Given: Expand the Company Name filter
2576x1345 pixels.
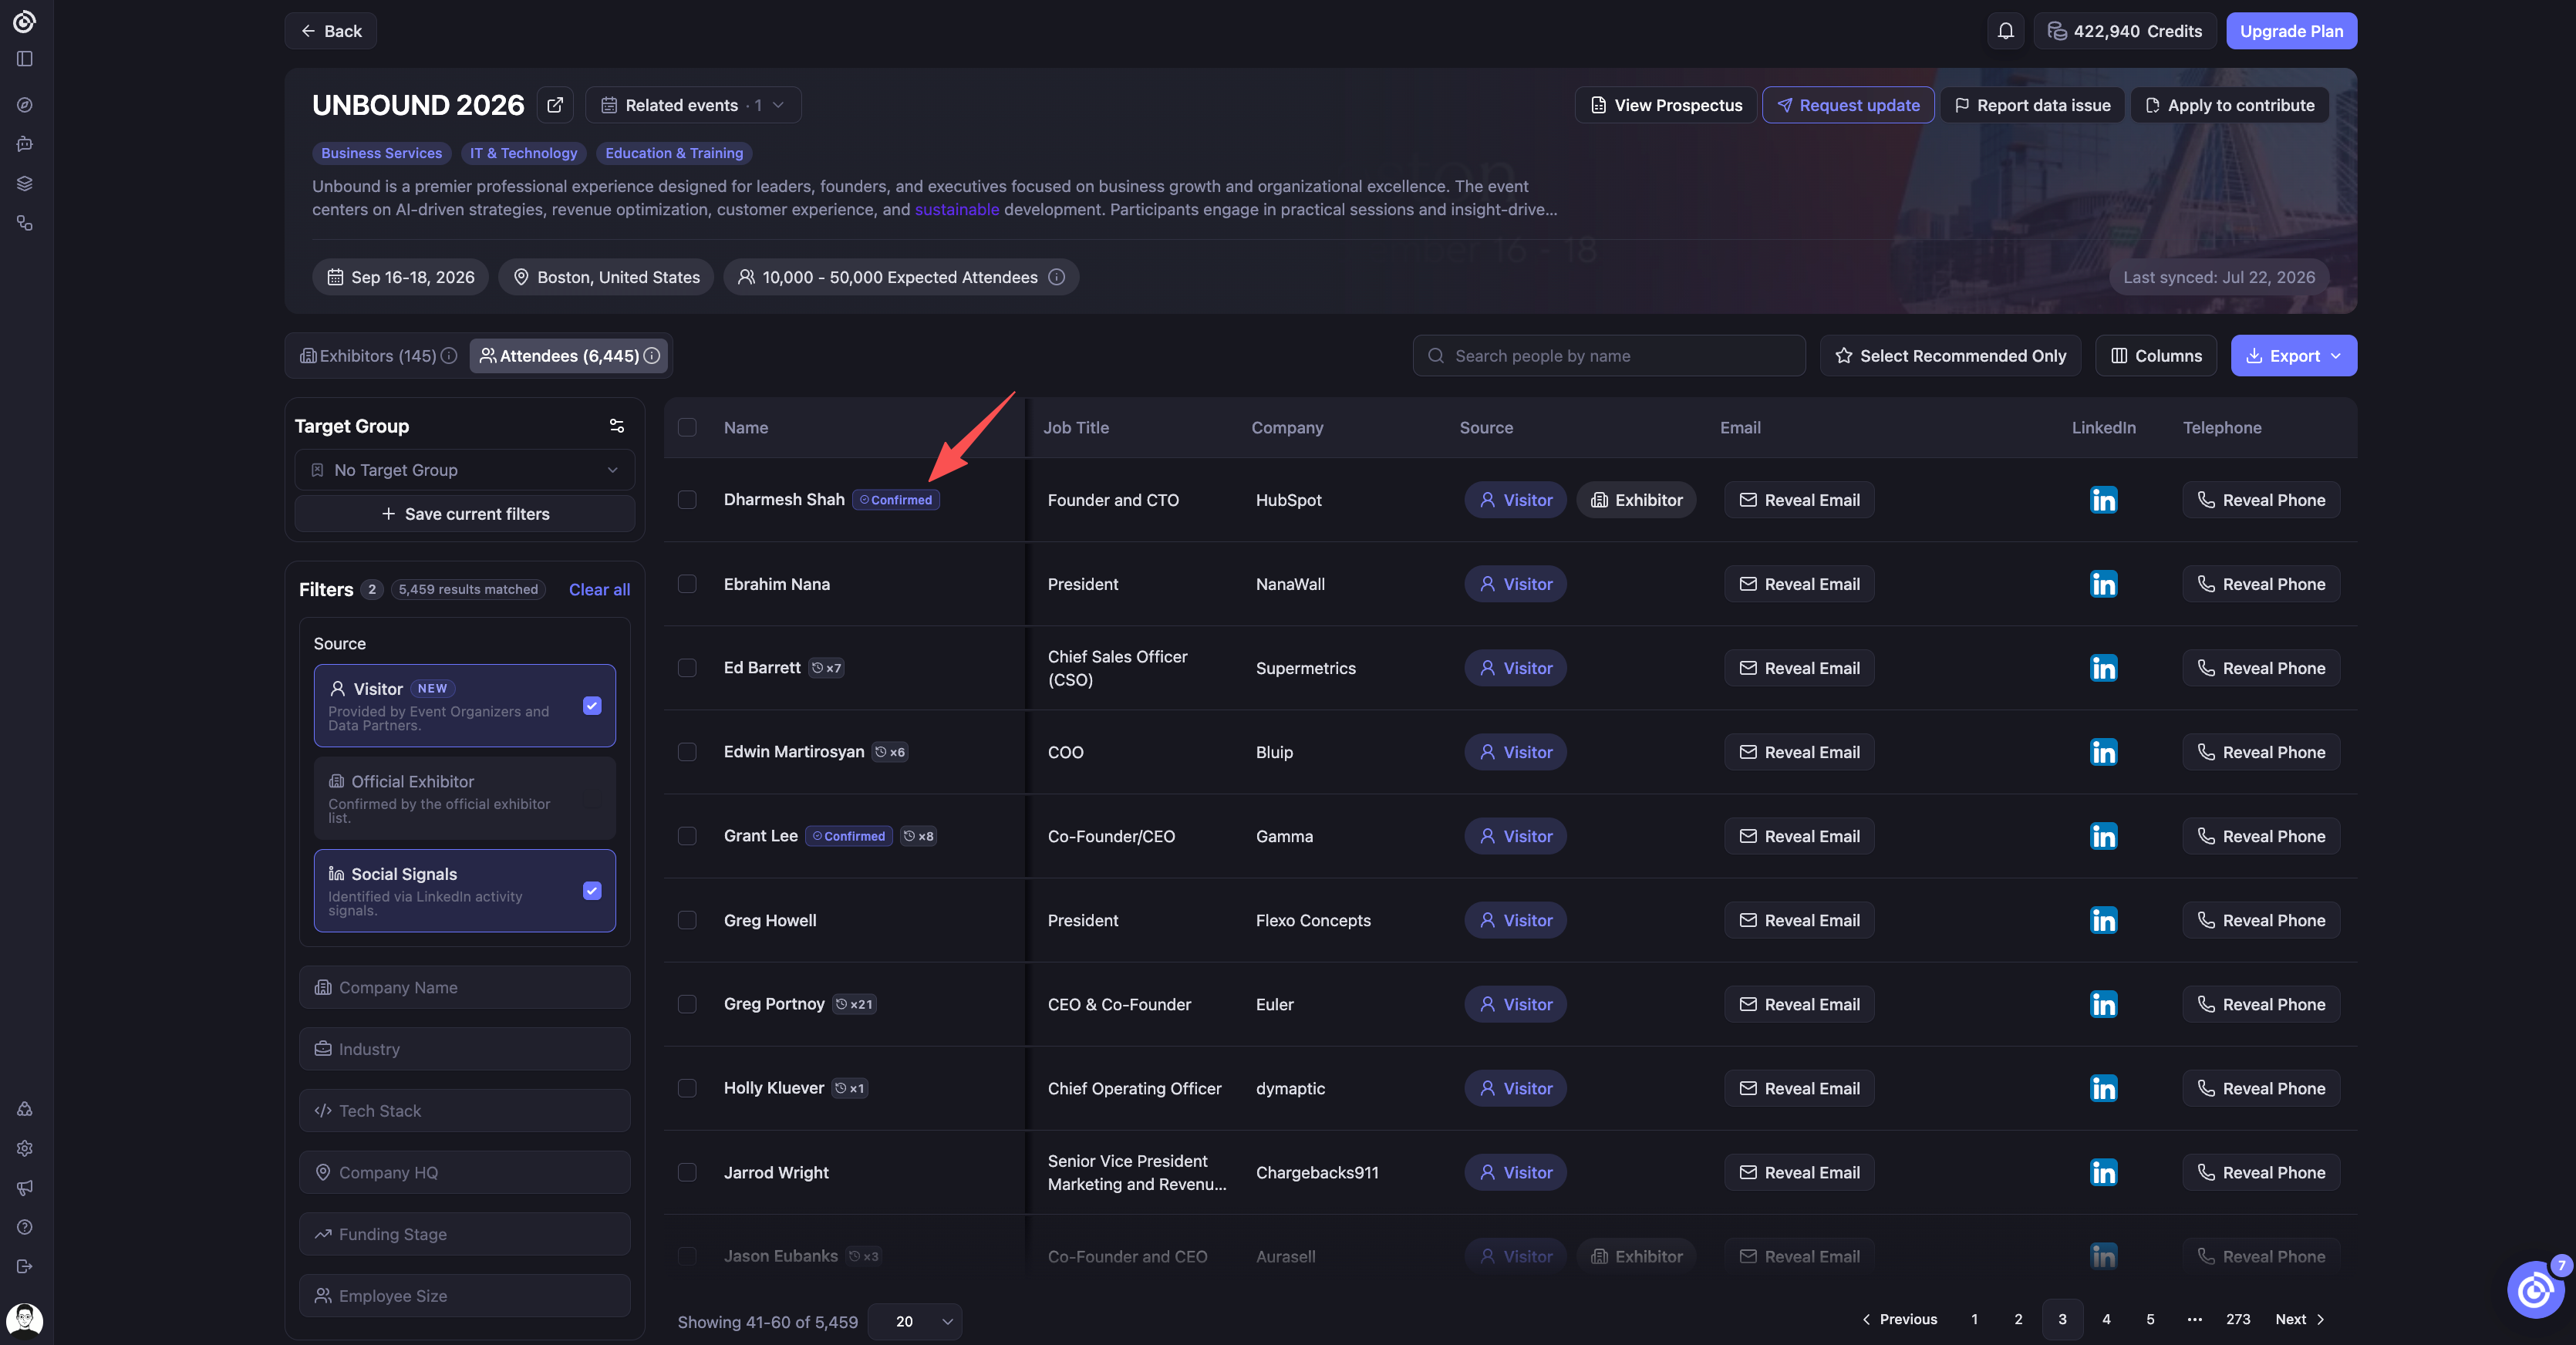Looking at the screenshot, I should pyautogui.click(x=465, y=987).
